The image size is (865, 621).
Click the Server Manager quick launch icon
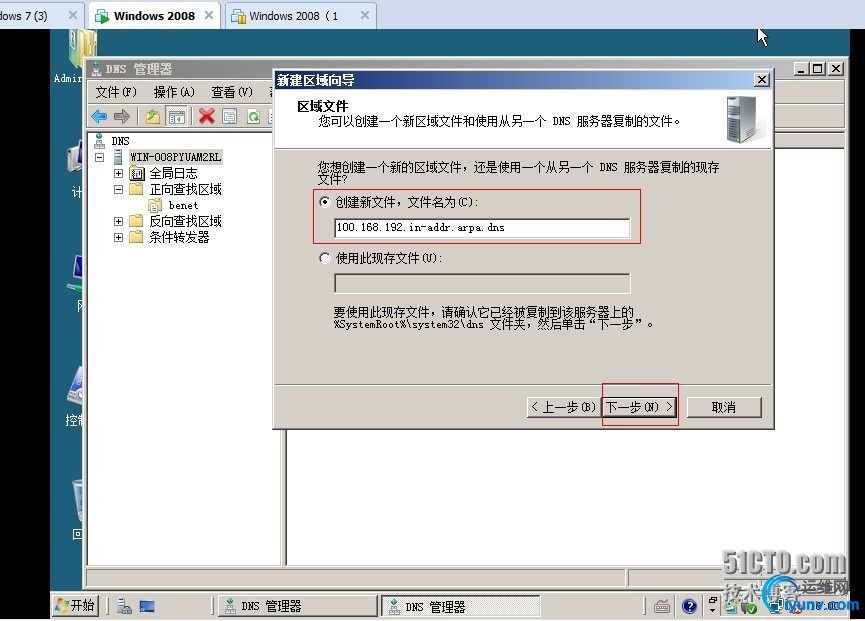124,607
